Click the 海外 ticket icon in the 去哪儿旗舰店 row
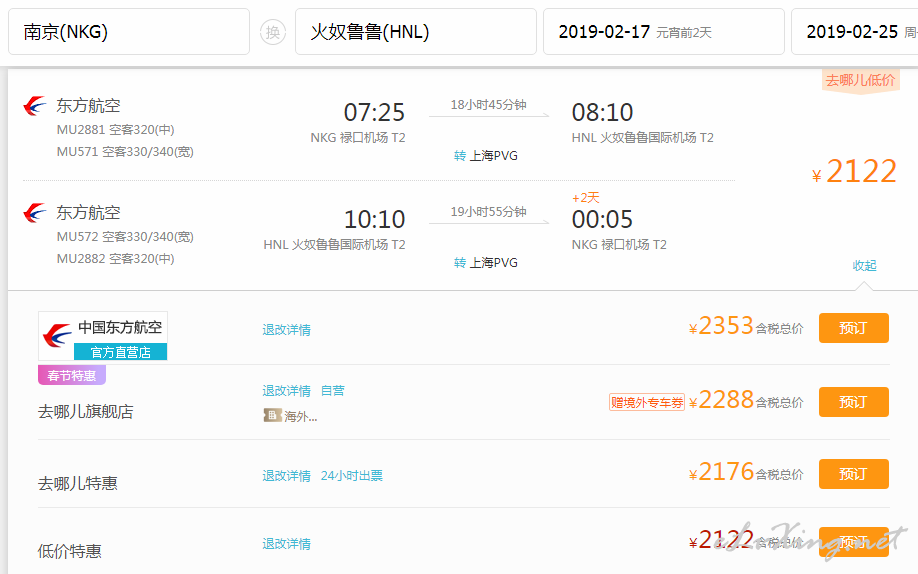The width and height of the screenshot is (918, 574). tap(272, 416)
